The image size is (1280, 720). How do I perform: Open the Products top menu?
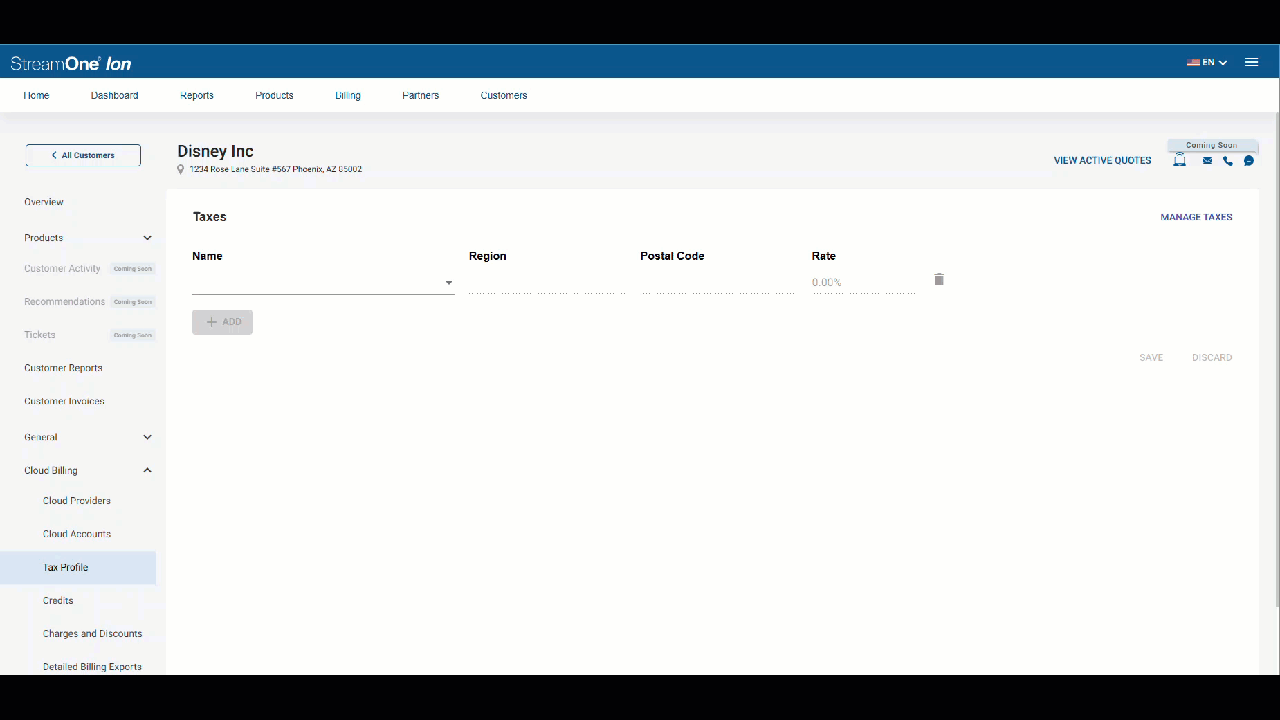pos(274,95)
